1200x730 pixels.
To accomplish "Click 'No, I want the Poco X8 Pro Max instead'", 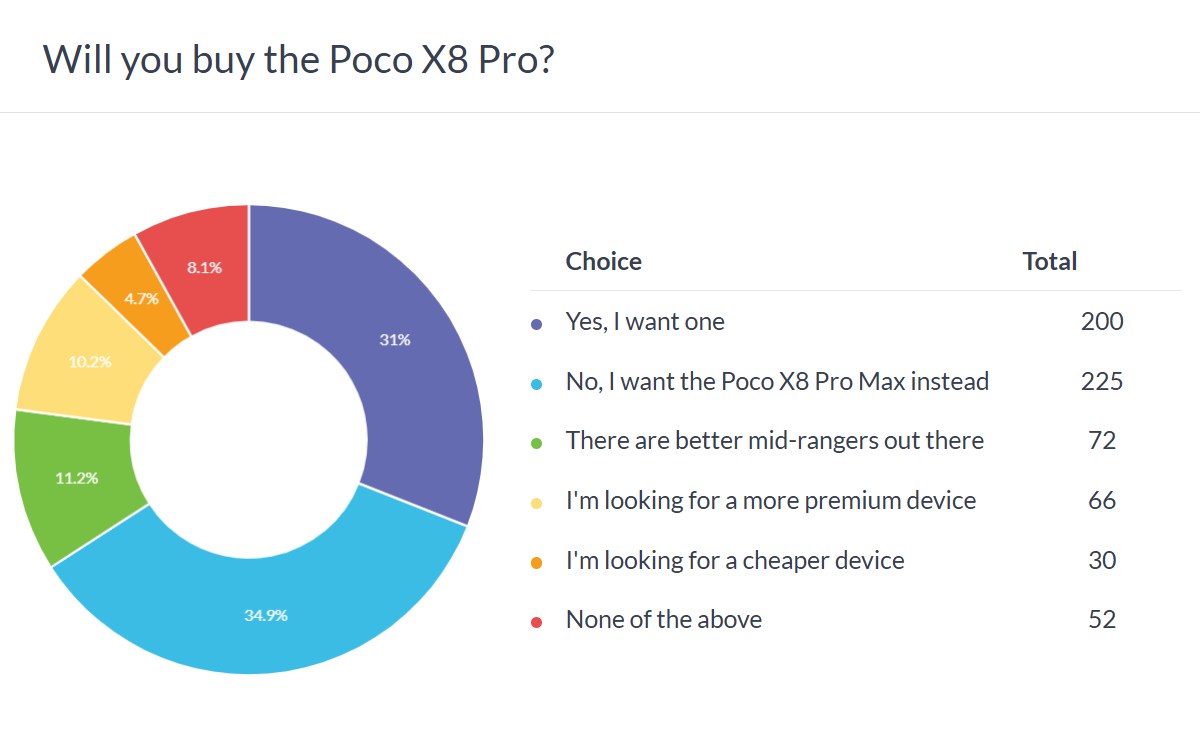I will tap(777, 381).
